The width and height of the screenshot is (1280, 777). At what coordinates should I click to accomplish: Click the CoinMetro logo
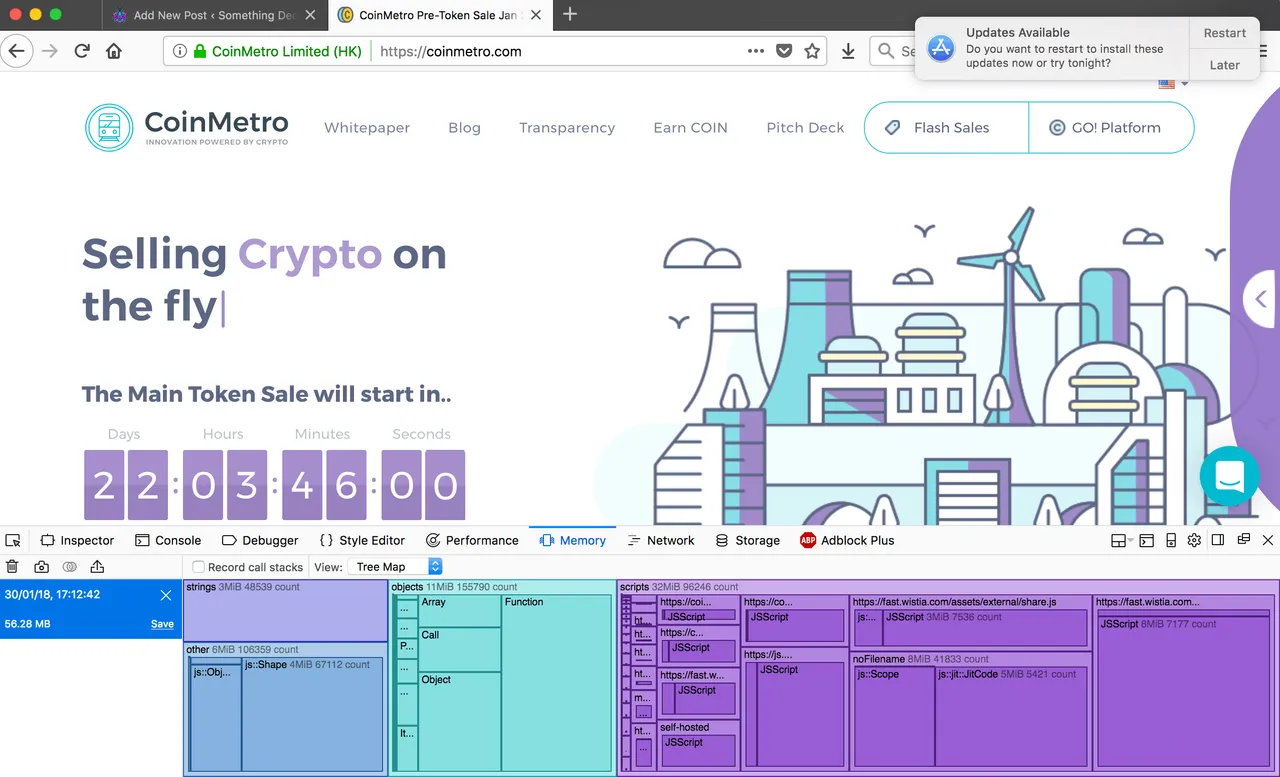coord(187,128)
